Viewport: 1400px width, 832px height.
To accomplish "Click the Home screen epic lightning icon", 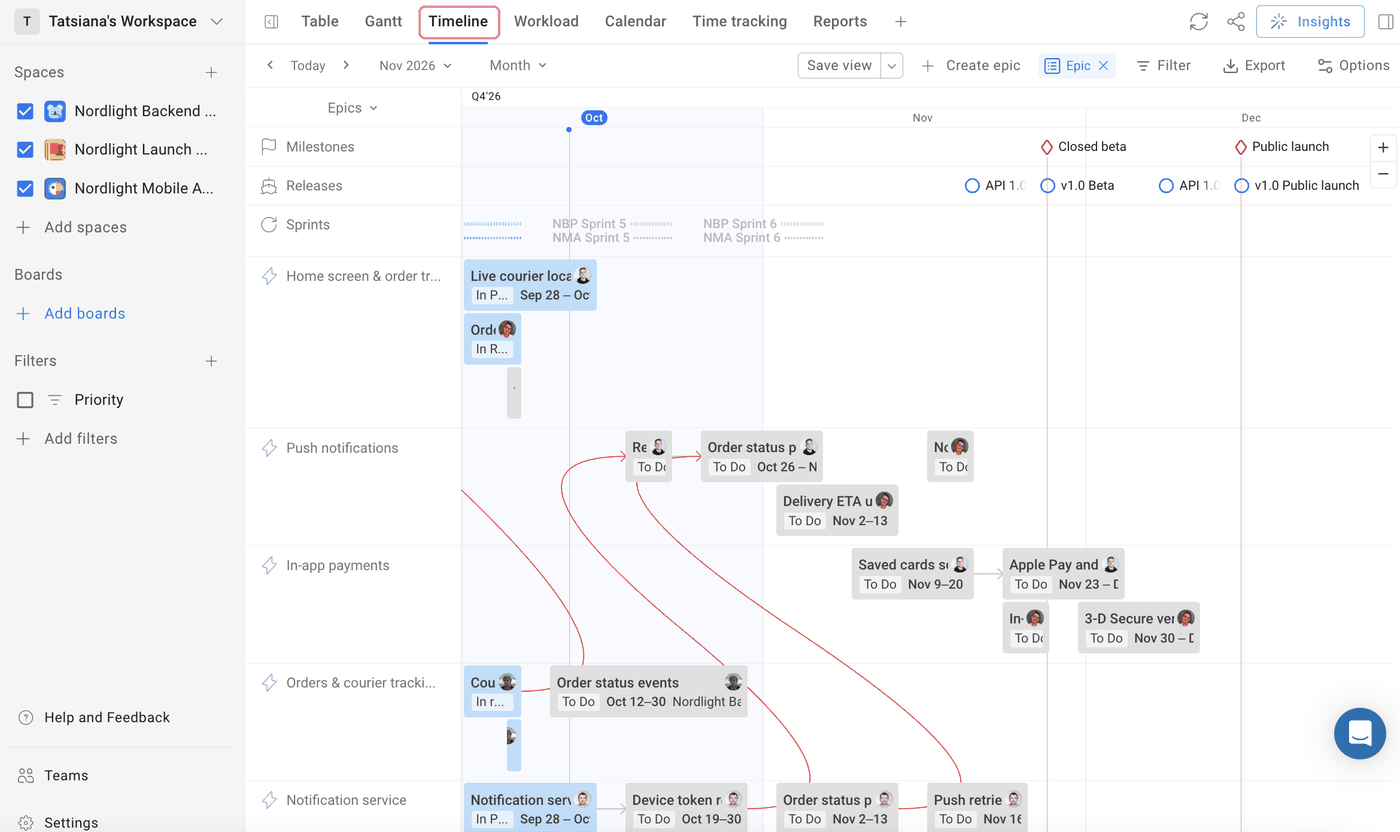I will [x=269, y=276].
